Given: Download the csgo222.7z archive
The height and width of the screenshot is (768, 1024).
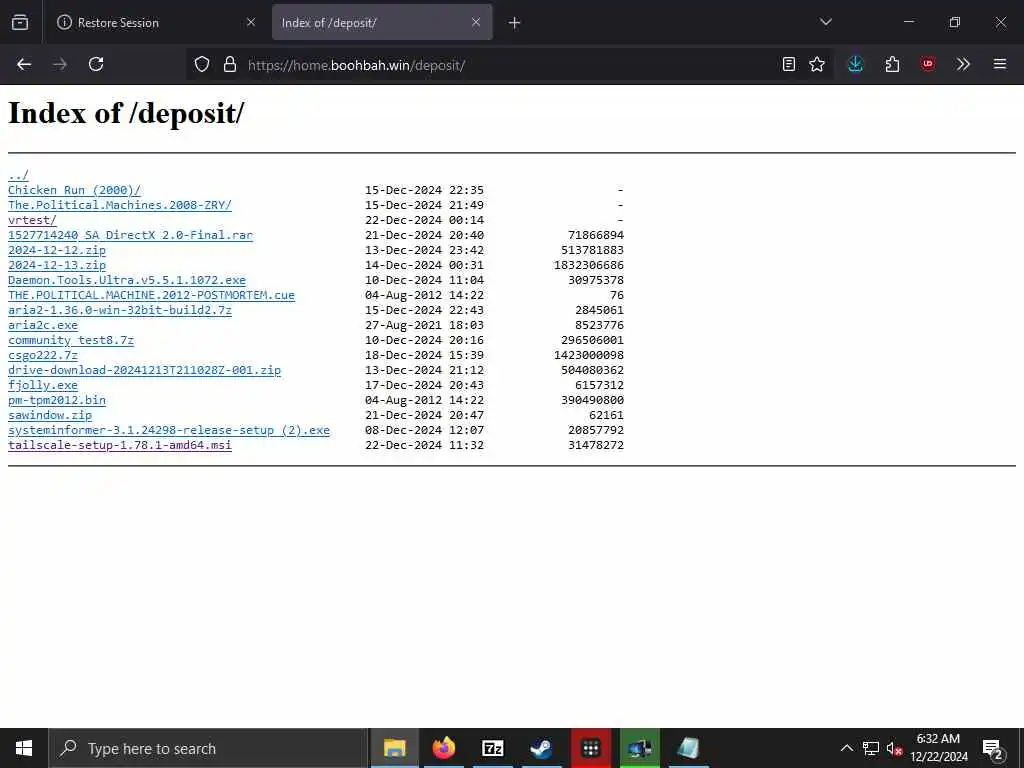Looking at the screenshot, I should coord(43,355).
